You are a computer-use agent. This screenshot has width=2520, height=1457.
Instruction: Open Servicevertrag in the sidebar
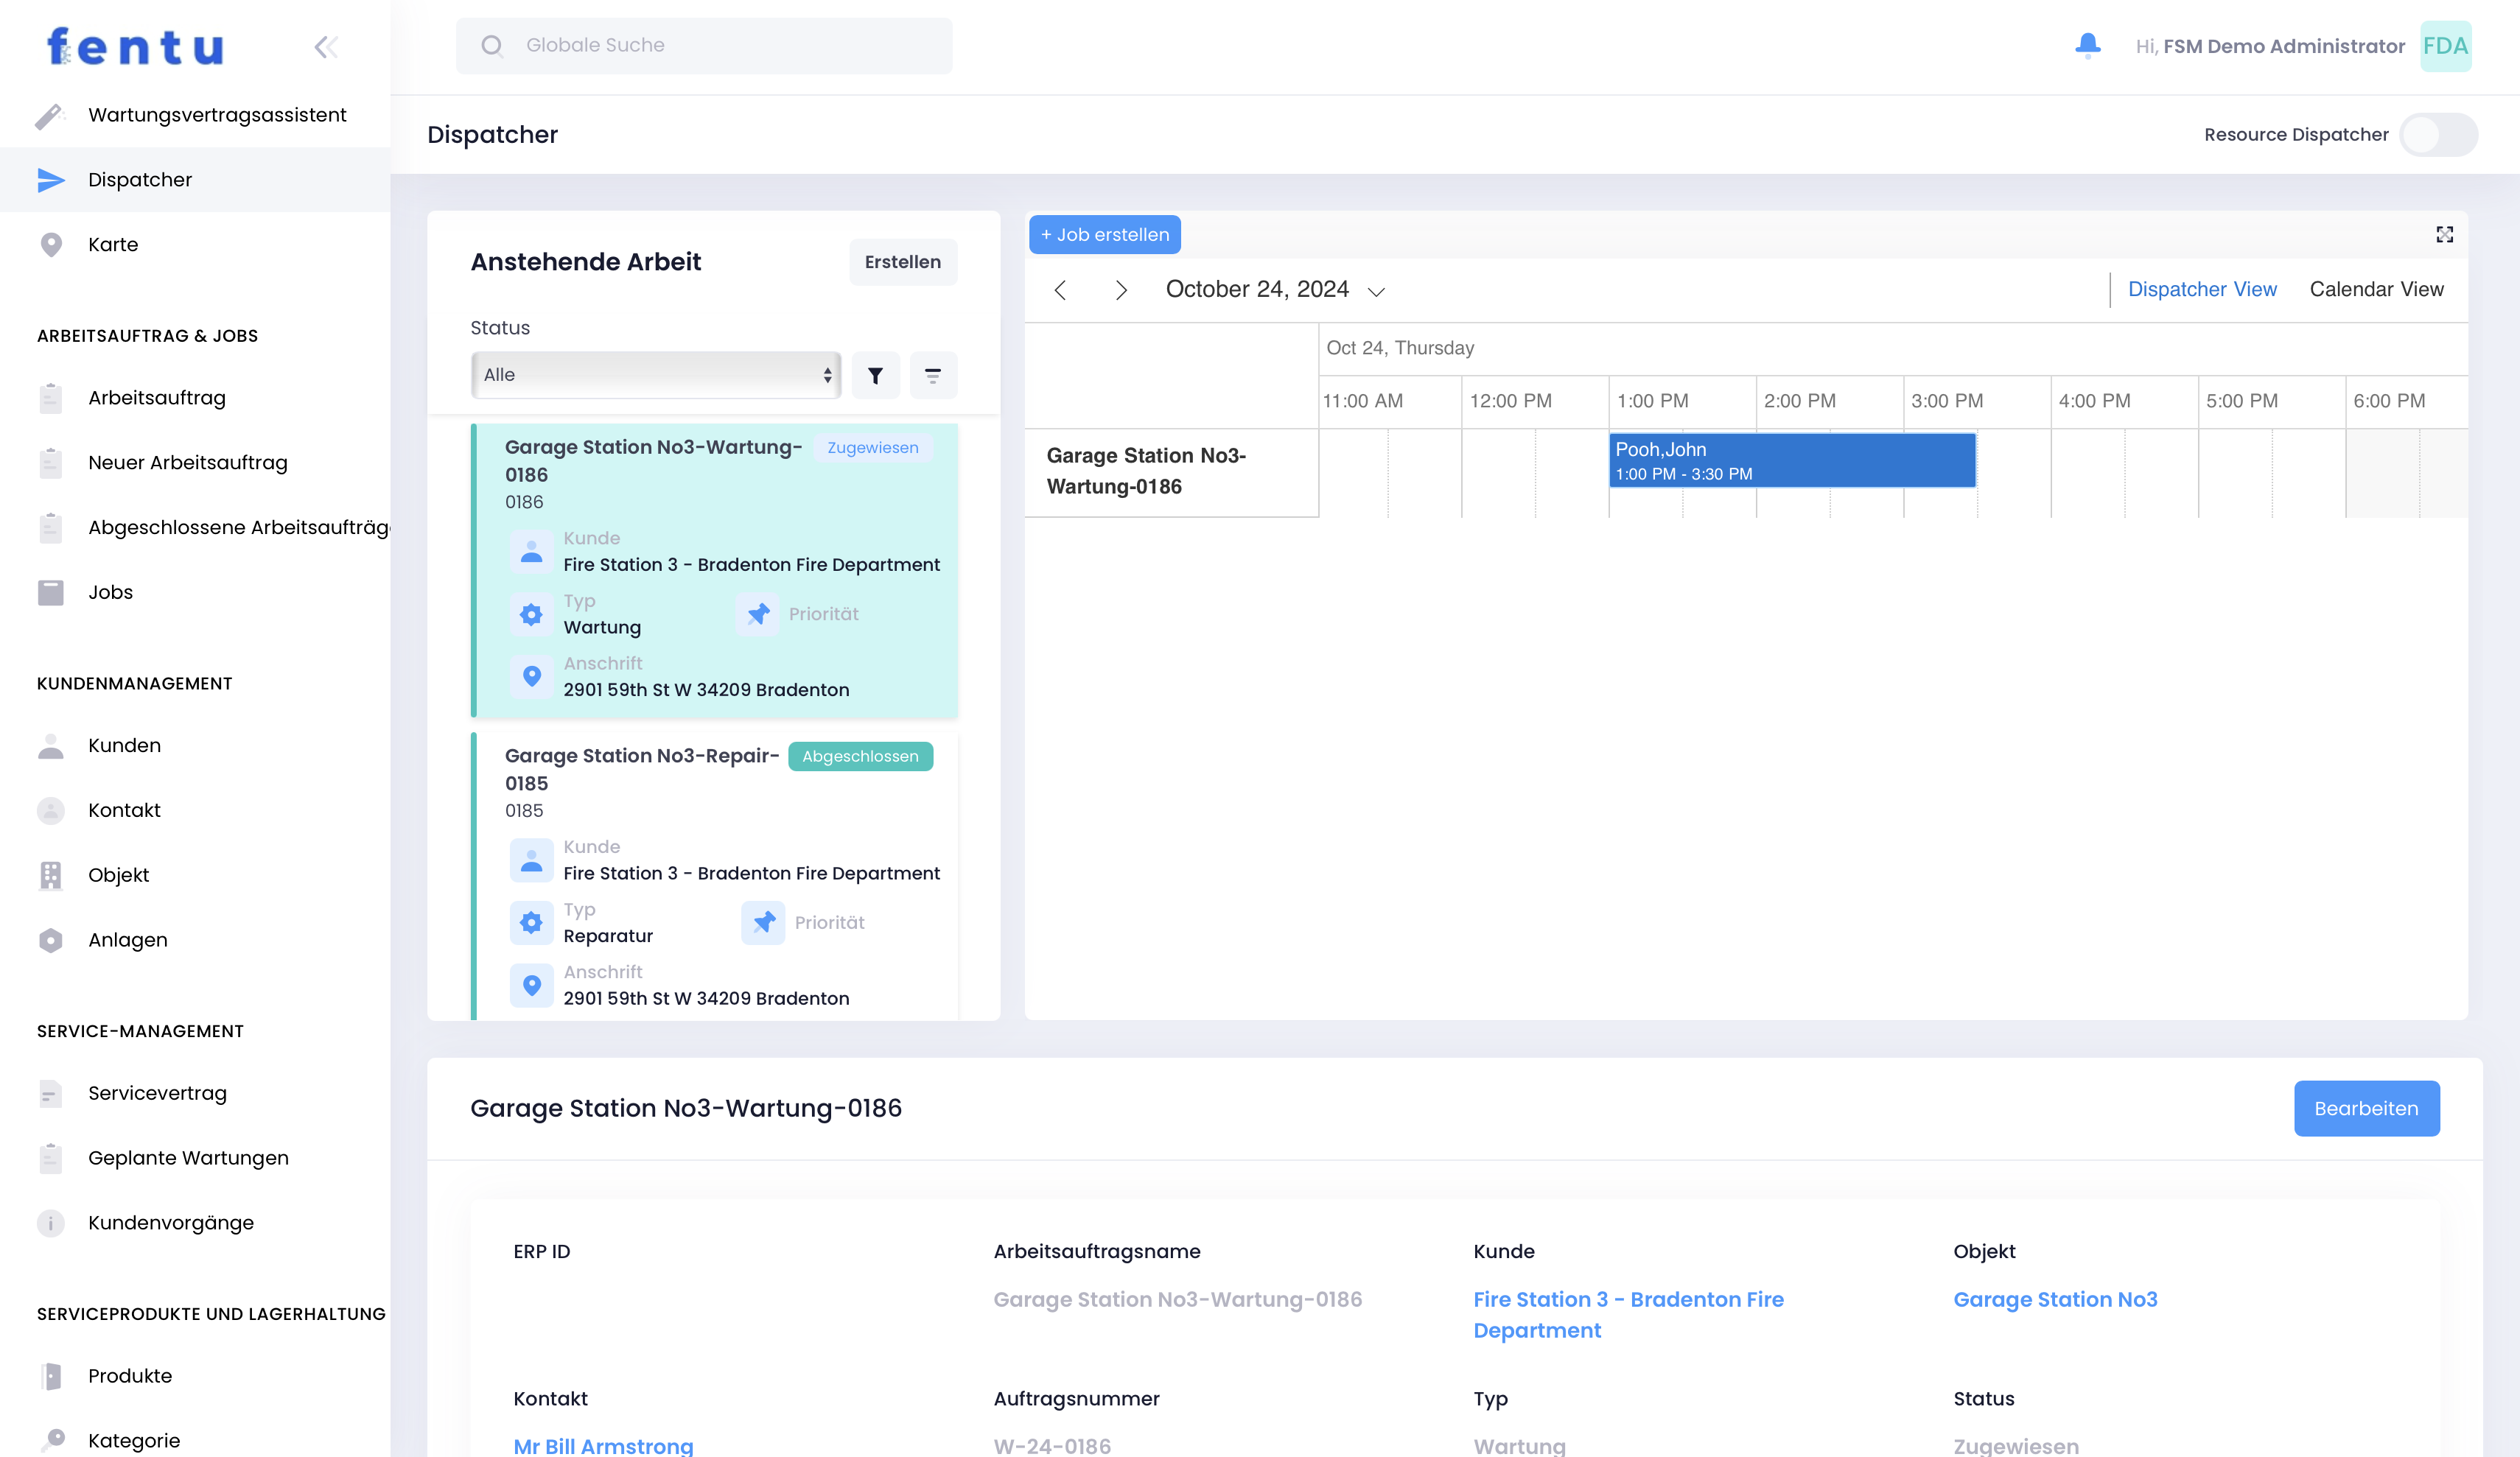195,1094
